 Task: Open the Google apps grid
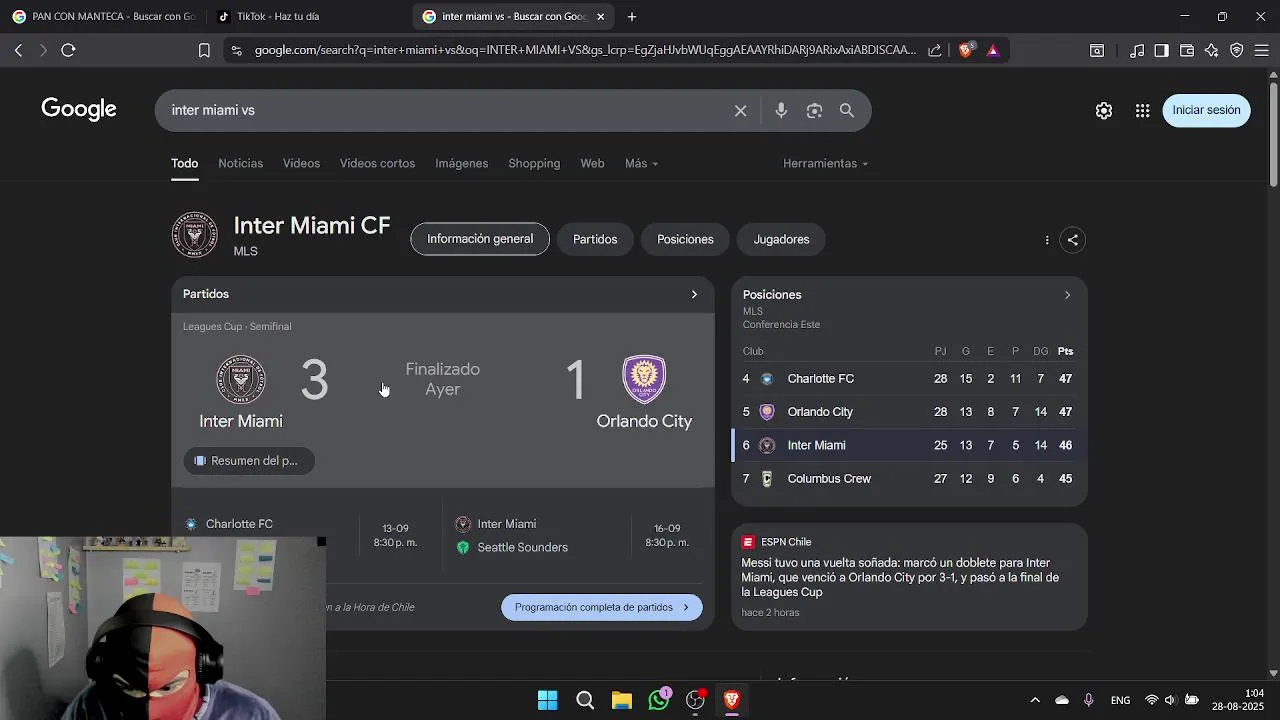point(1142,111)
